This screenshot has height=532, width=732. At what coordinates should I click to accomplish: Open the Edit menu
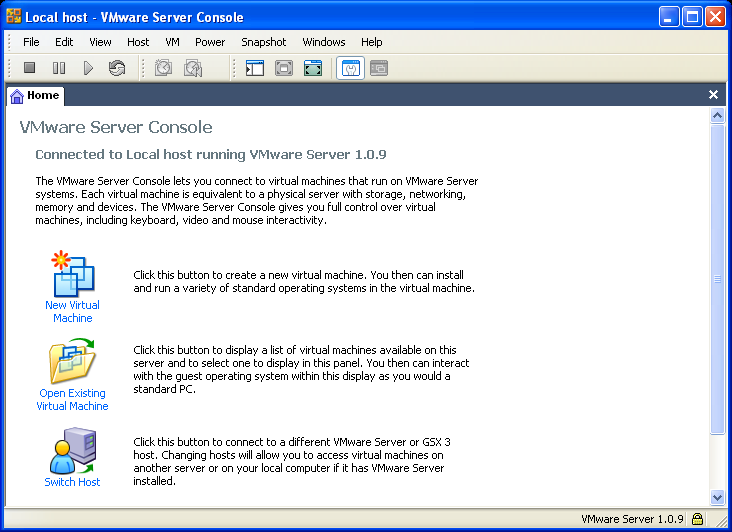click(64, 42)
